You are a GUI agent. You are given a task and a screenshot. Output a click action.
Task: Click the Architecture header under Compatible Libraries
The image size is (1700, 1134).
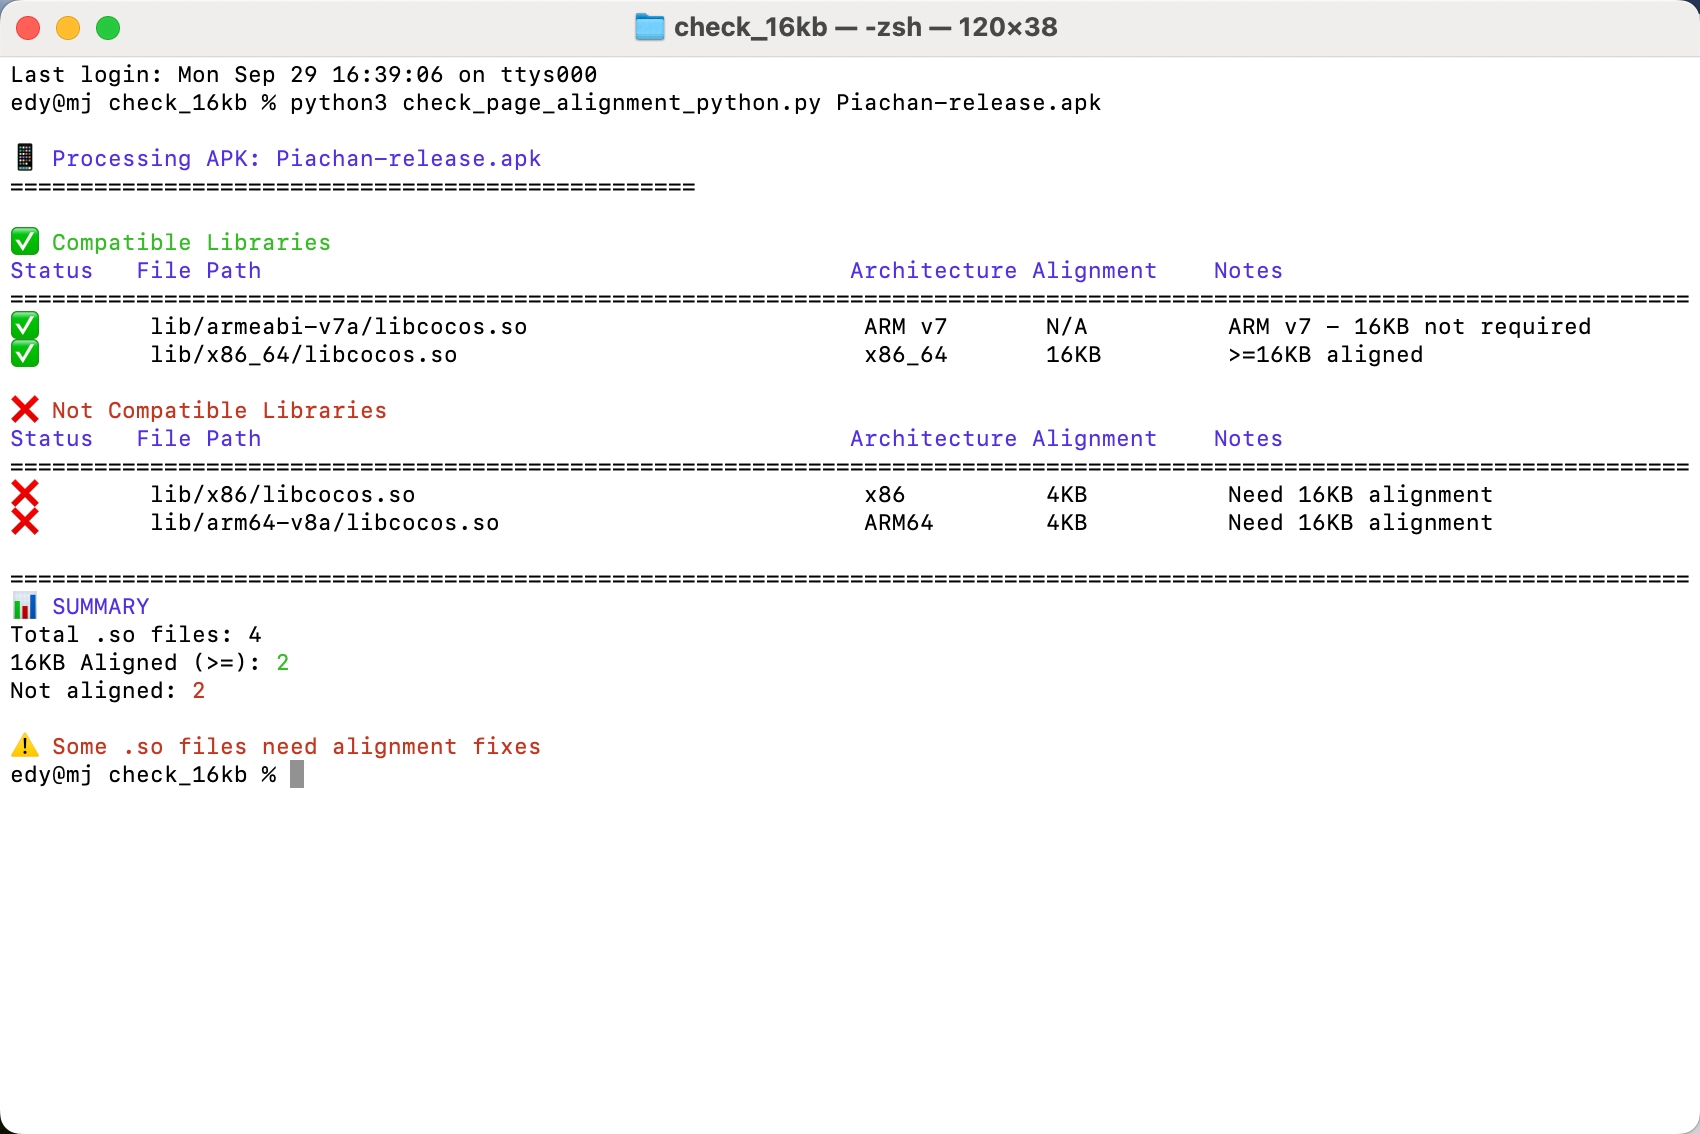[933, 271]
